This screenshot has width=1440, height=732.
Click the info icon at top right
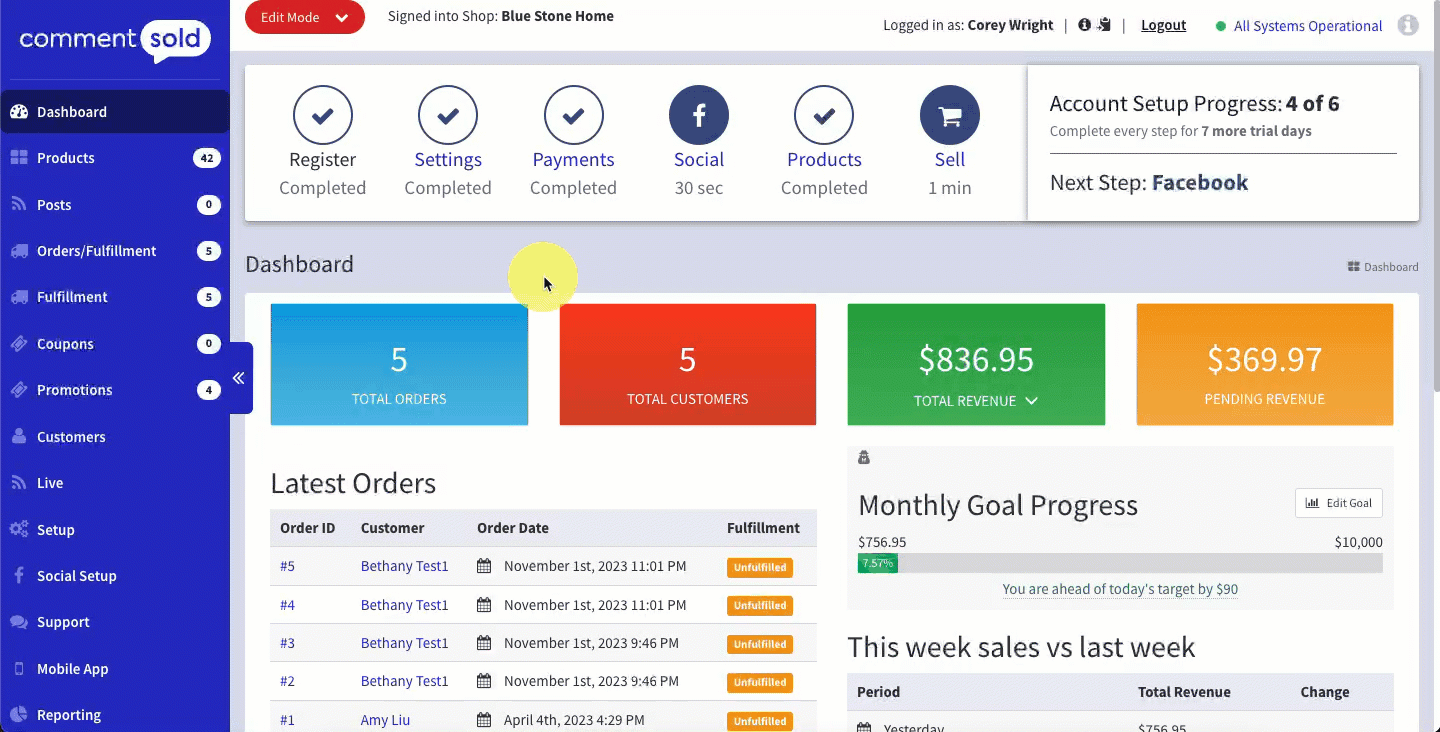1408,26
